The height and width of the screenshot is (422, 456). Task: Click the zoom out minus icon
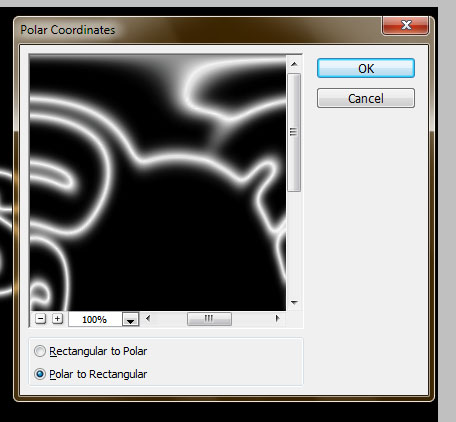pyautogui.click(x=40, y=319)
